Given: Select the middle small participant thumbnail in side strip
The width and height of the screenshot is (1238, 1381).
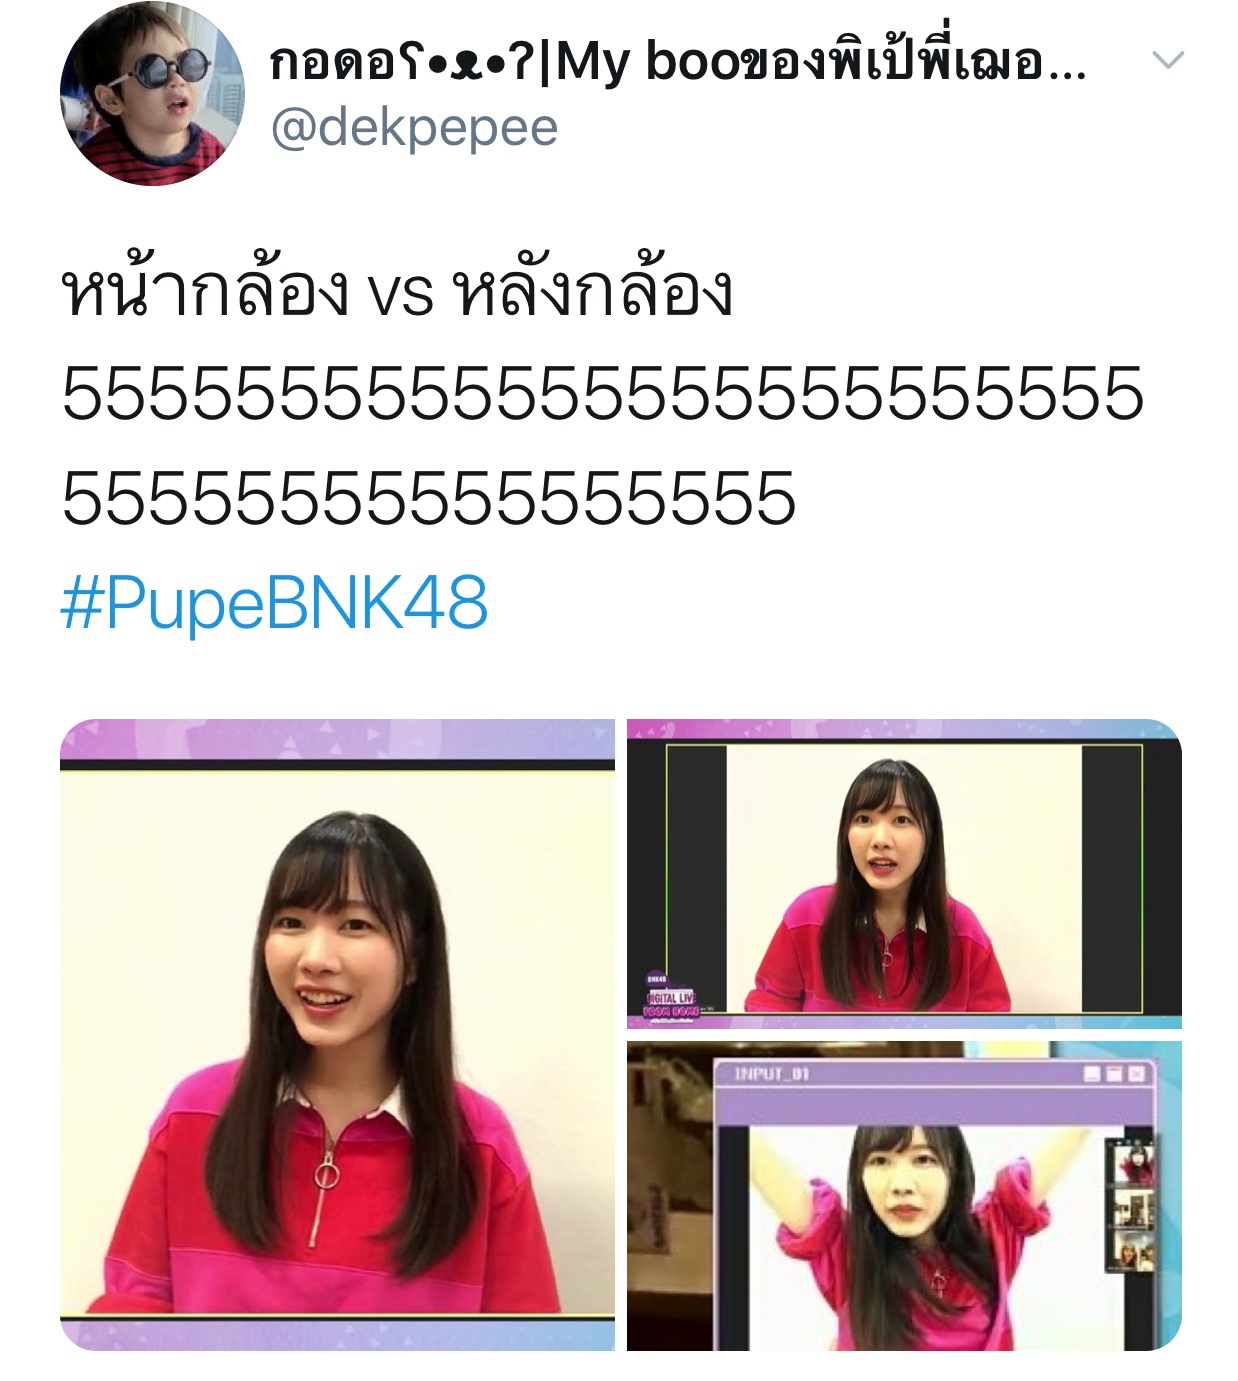Looking at the screenshot, I should click(x=1134, y=1210).
